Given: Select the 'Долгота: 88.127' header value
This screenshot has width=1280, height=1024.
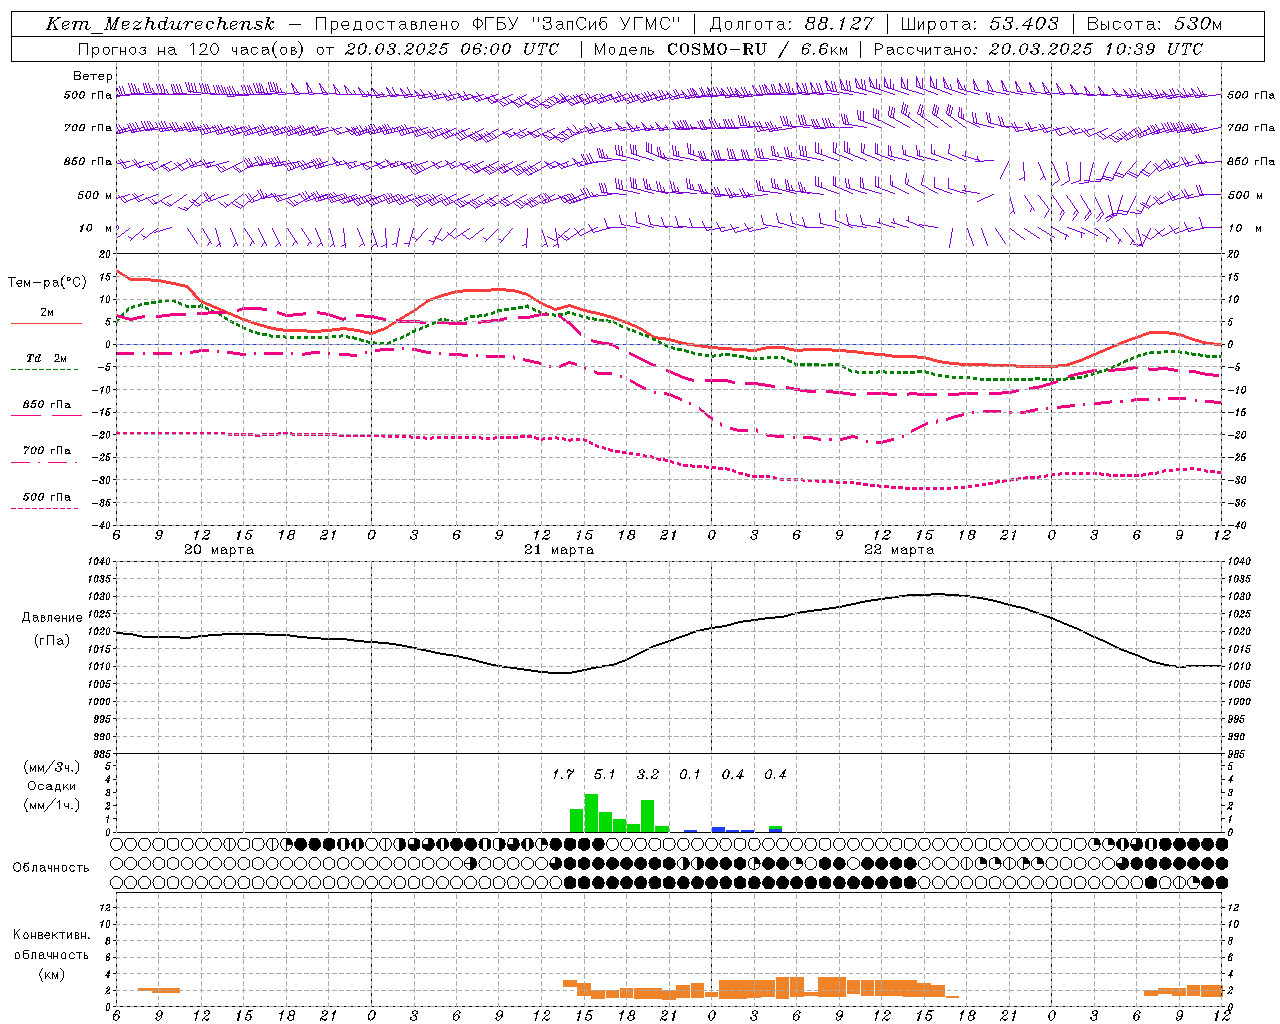Looking at the screenshot, I should coord(791,24).
